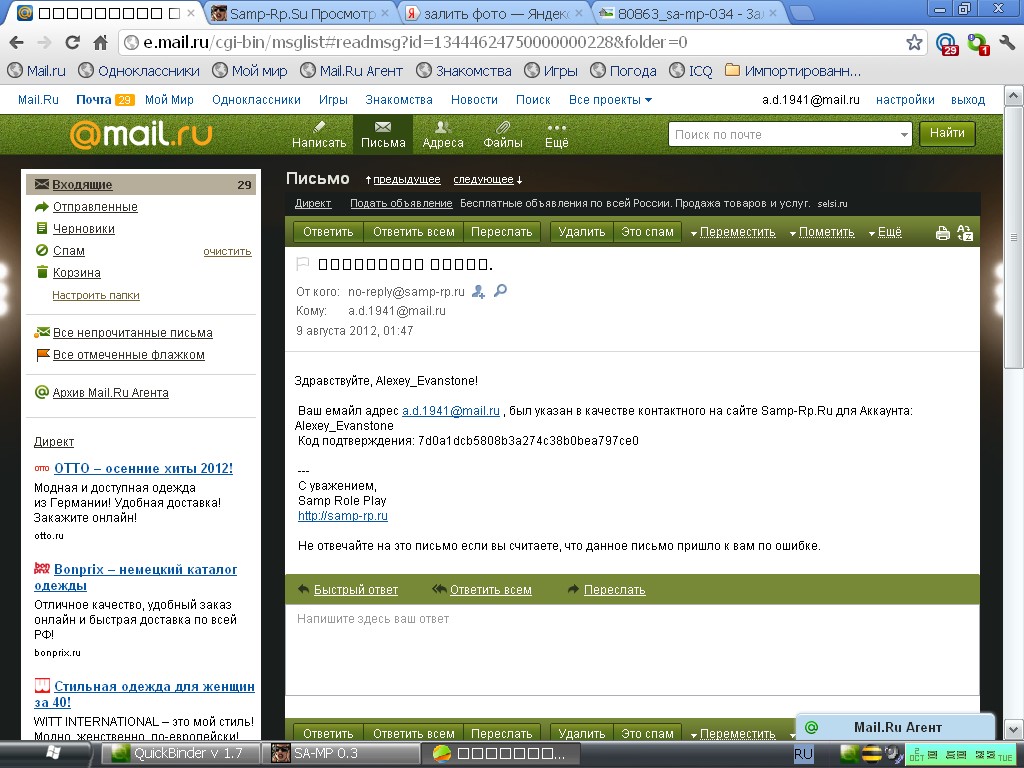Click очистить next to Спам
The width and height of the screenshot is (1024, 768).
(227, 251)
